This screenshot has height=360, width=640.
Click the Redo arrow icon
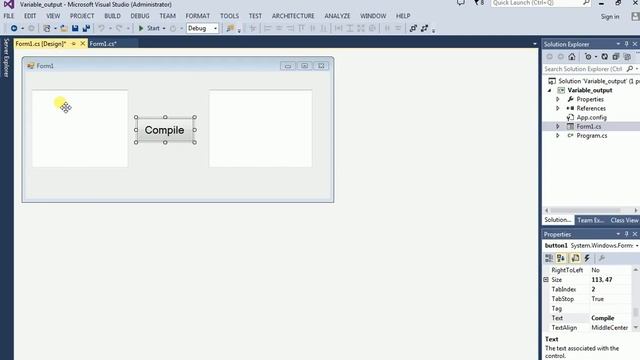119,28
